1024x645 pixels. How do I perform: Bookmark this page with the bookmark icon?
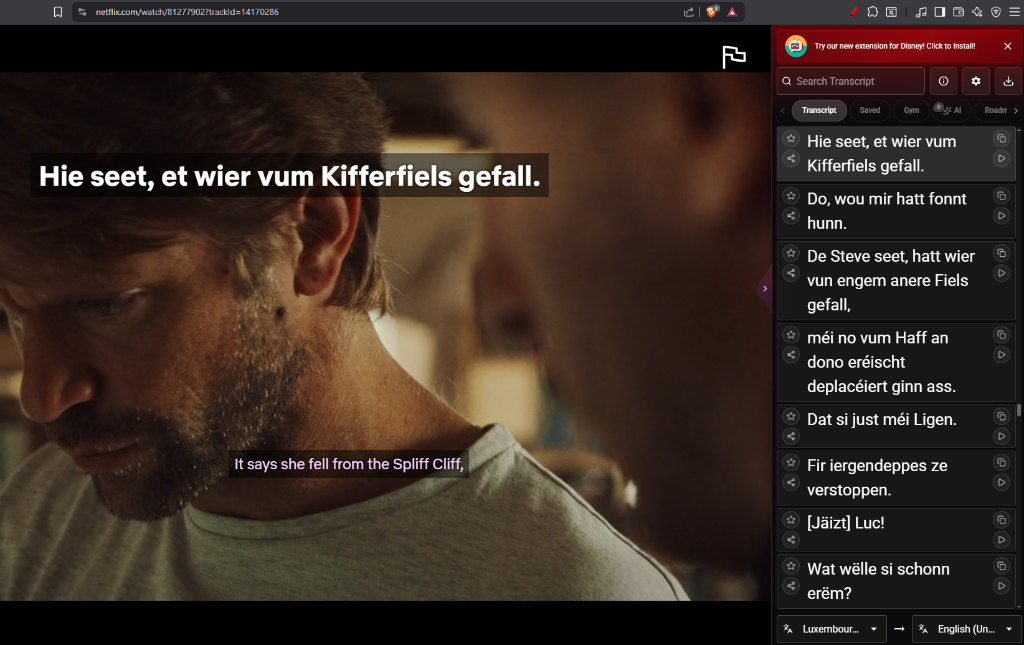(x=57, y=12)
